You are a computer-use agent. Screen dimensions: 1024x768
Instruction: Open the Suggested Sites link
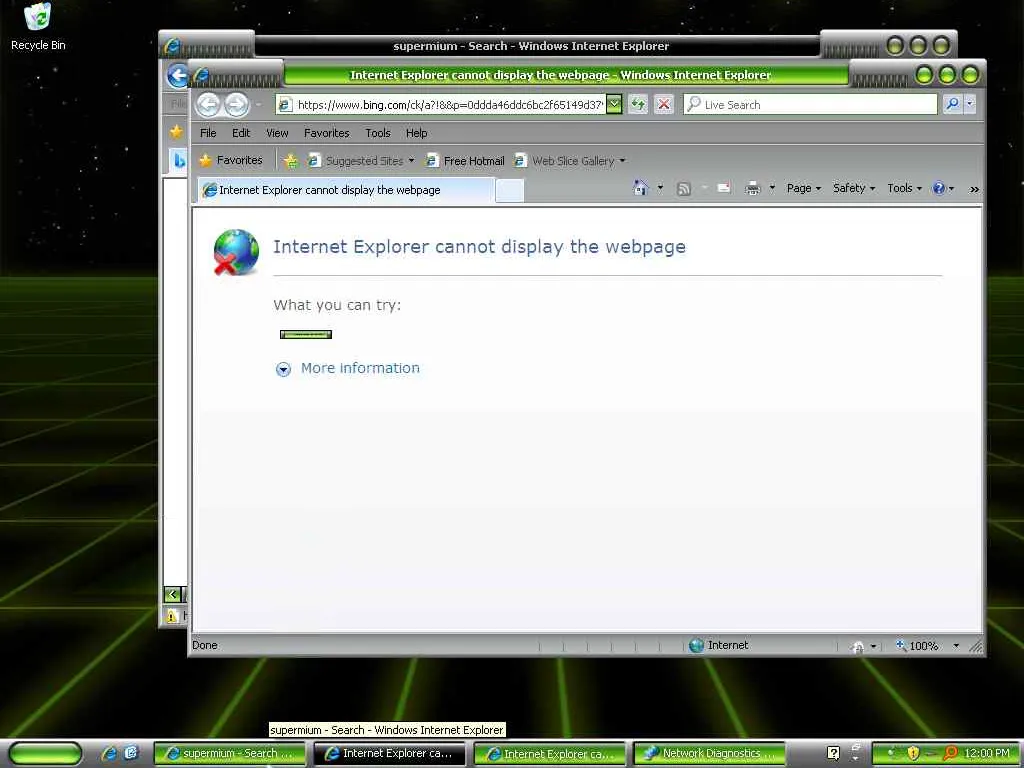360,161
